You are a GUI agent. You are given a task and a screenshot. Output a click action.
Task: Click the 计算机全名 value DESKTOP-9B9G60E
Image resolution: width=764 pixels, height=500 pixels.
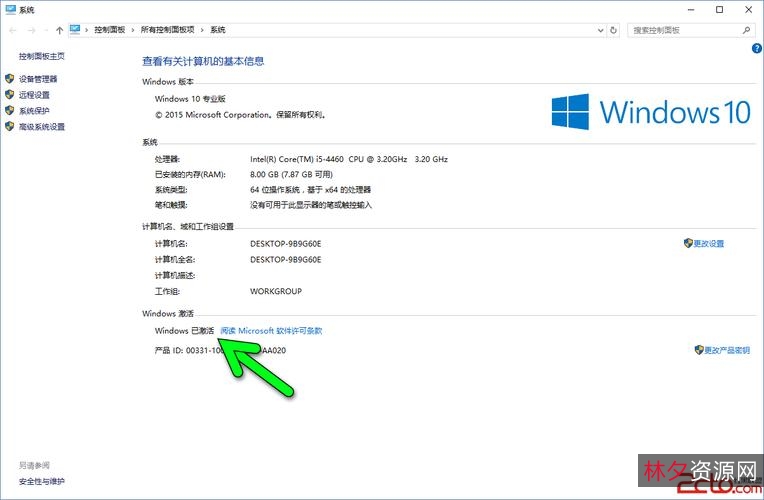pyautogui.click(x=286, y=260)
